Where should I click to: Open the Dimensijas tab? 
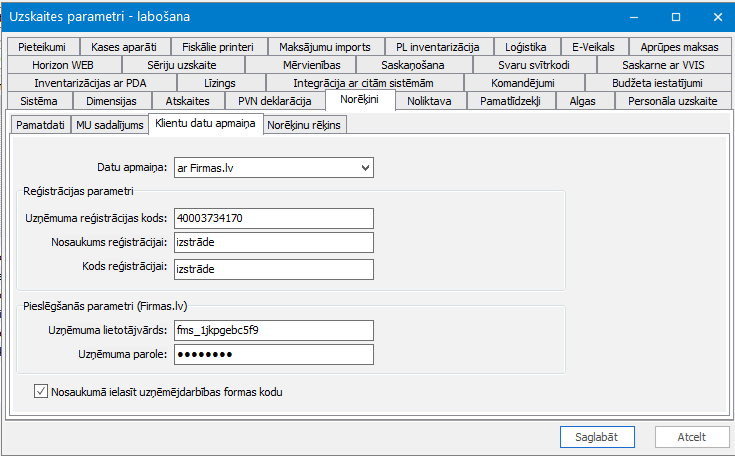[112, 101]
